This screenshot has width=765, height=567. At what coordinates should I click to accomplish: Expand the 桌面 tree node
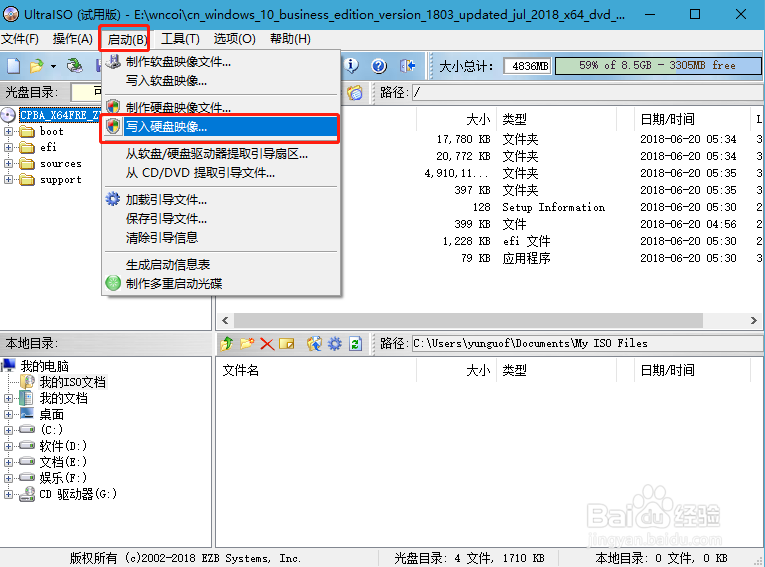[8, 414]
